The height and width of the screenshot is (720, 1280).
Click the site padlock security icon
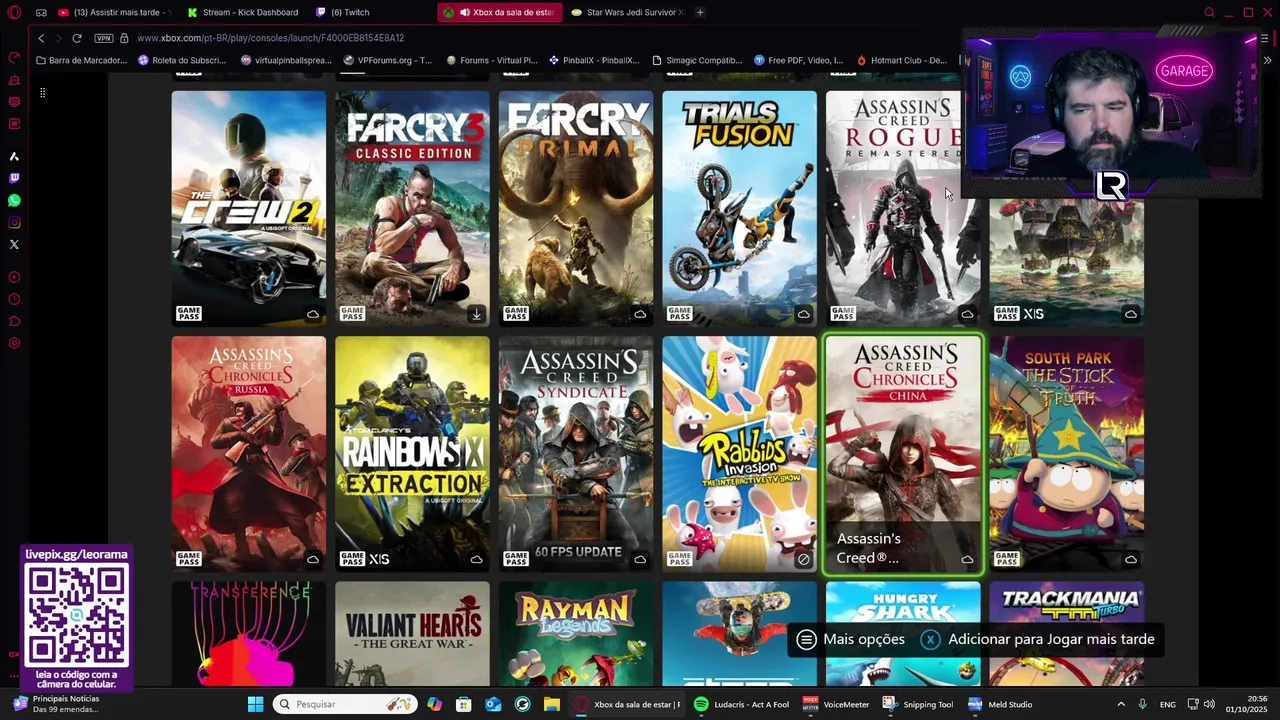(124, 38)
